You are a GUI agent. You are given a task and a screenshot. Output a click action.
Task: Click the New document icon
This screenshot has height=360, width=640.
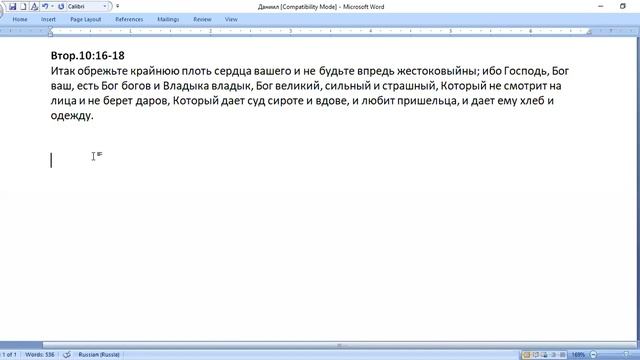point(23,7)
